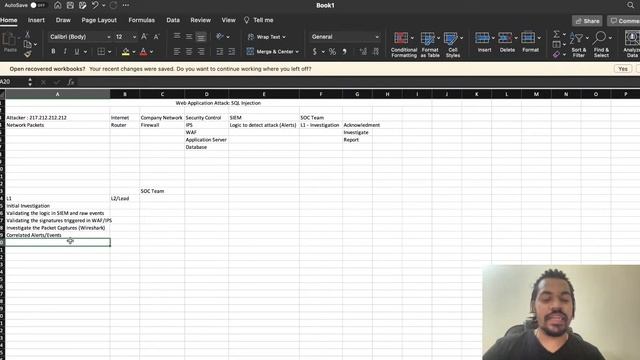Click the AutoSum sigma icon

coord(556,34)
